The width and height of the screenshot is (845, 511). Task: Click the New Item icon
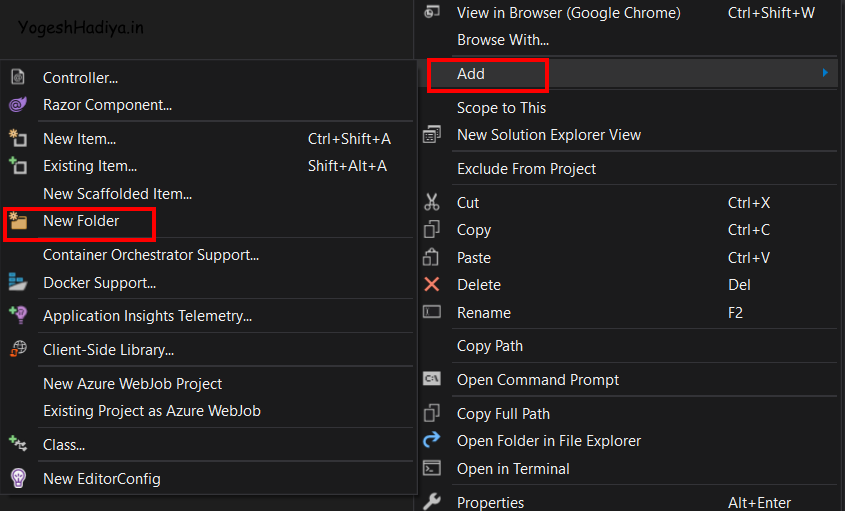coord(18,139)
